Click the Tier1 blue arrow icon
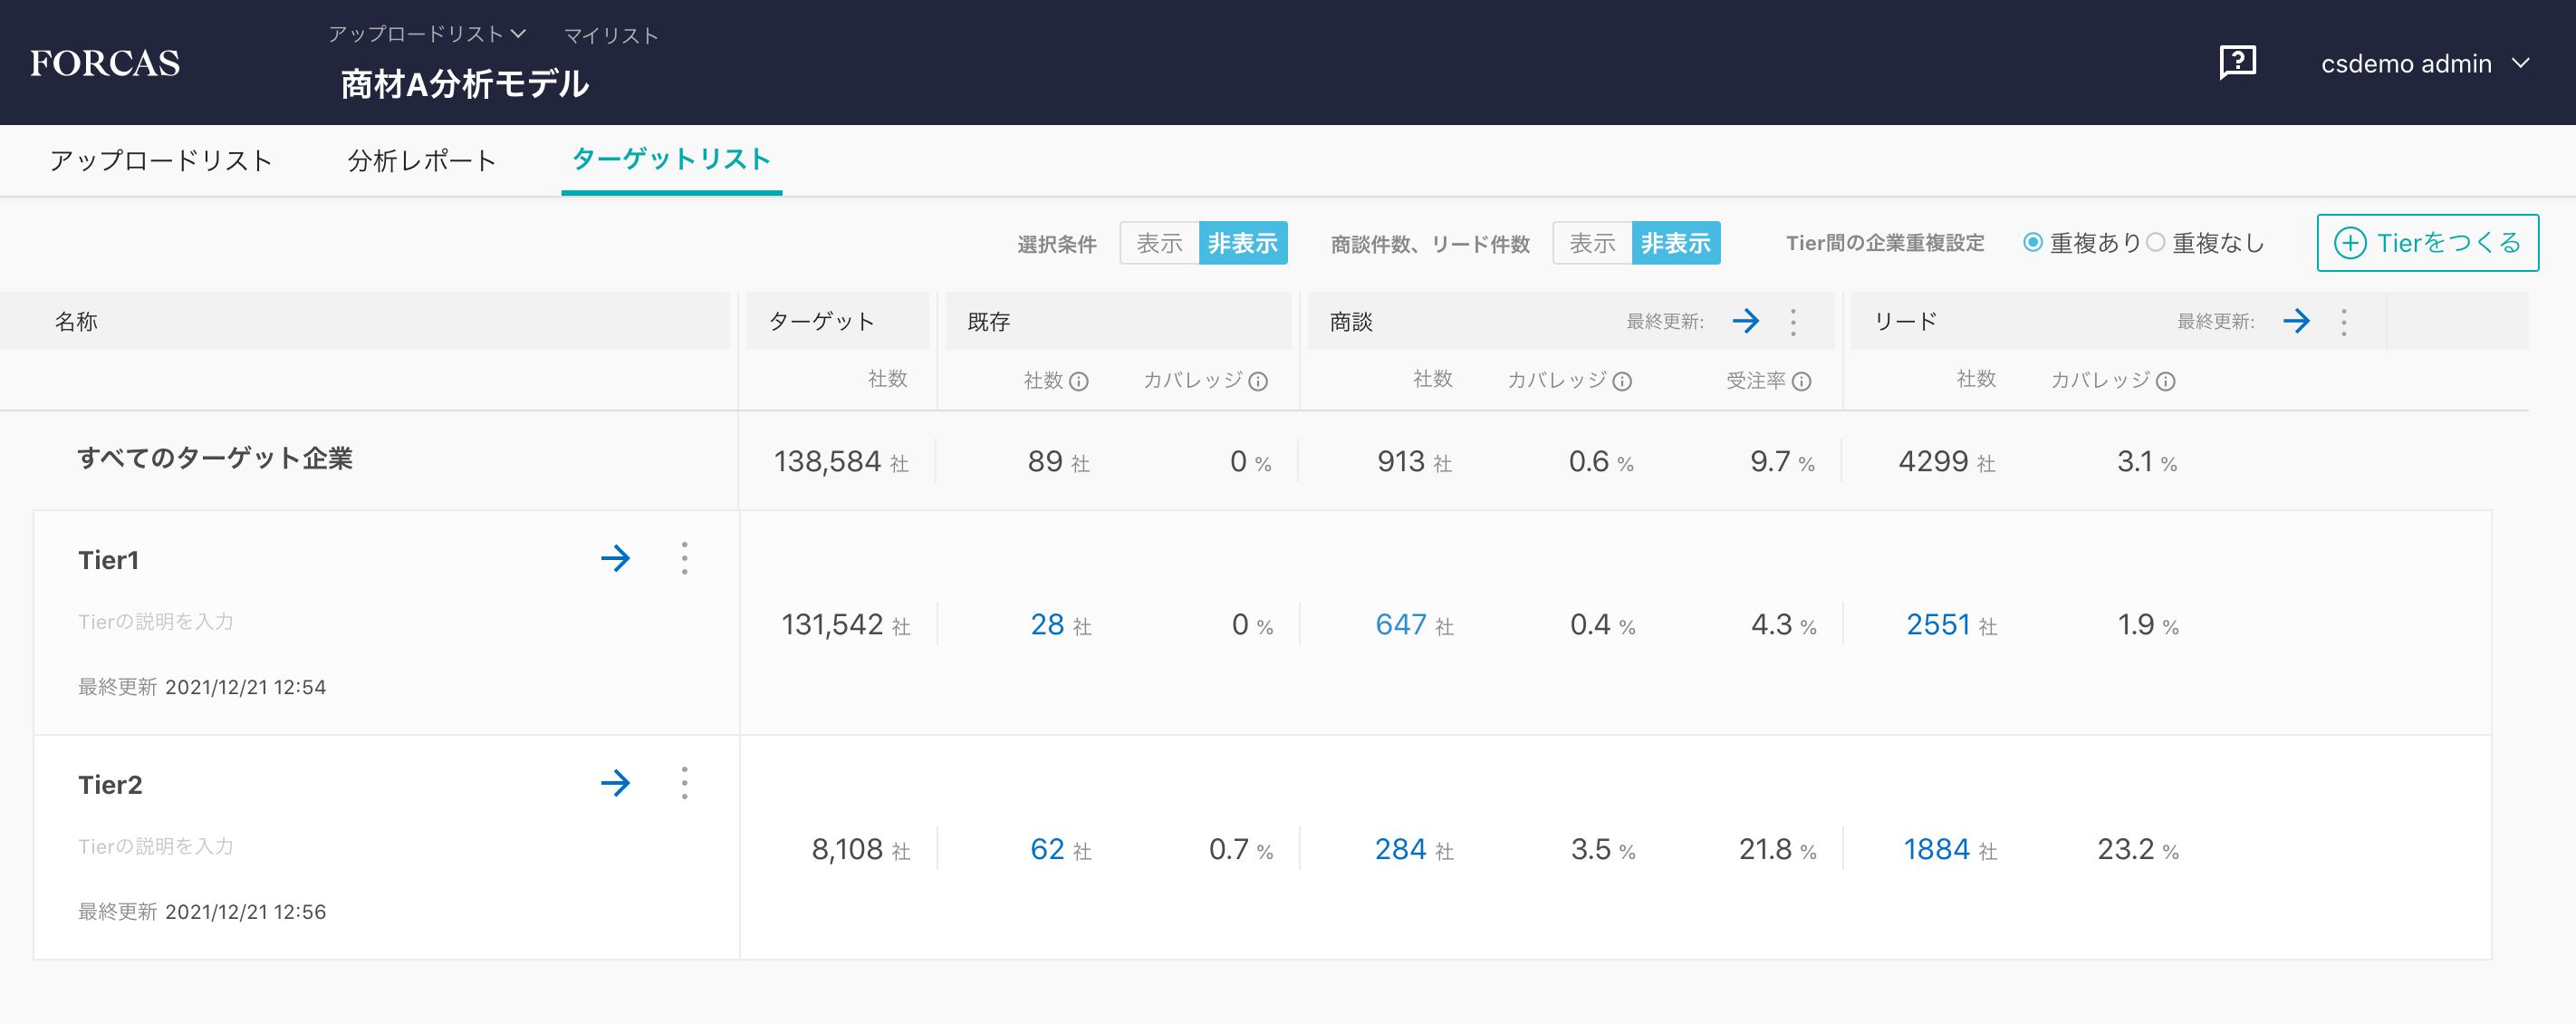This screenshot has height=1024, width=2576. tap(615, 558)
